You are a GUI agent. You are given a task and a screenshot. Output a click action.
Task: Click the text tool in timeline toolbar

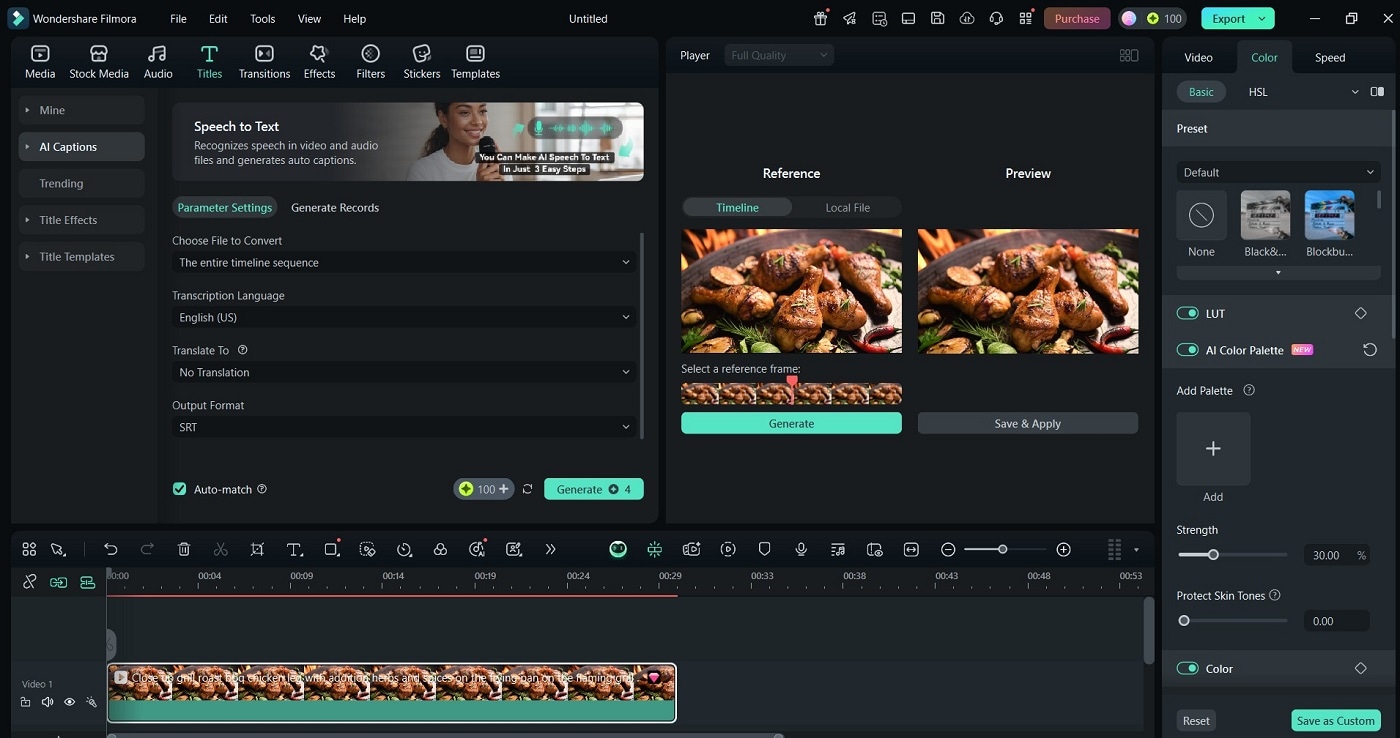(294, 549)
